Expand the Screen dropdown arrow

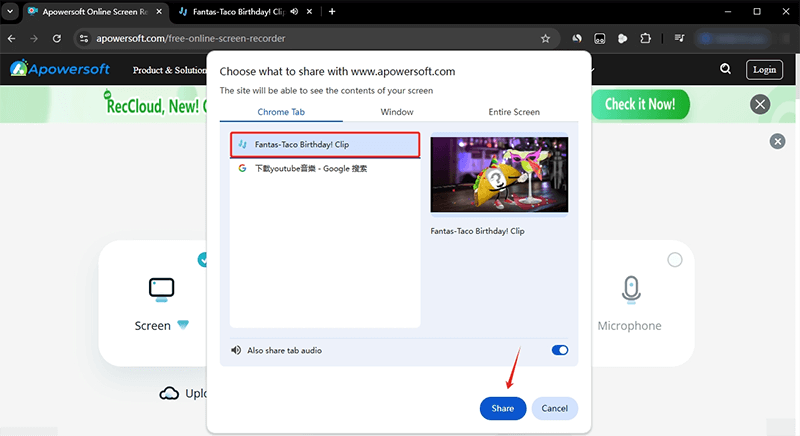(x=183, y=325)
